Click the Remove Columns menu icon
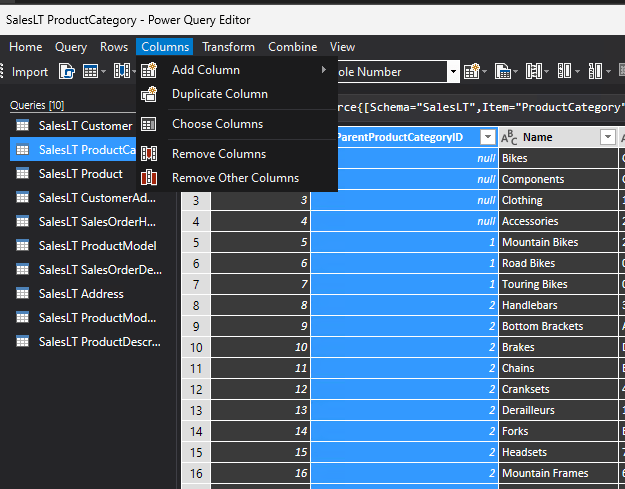This screenshot has width=625, height=489. (149, 154)
